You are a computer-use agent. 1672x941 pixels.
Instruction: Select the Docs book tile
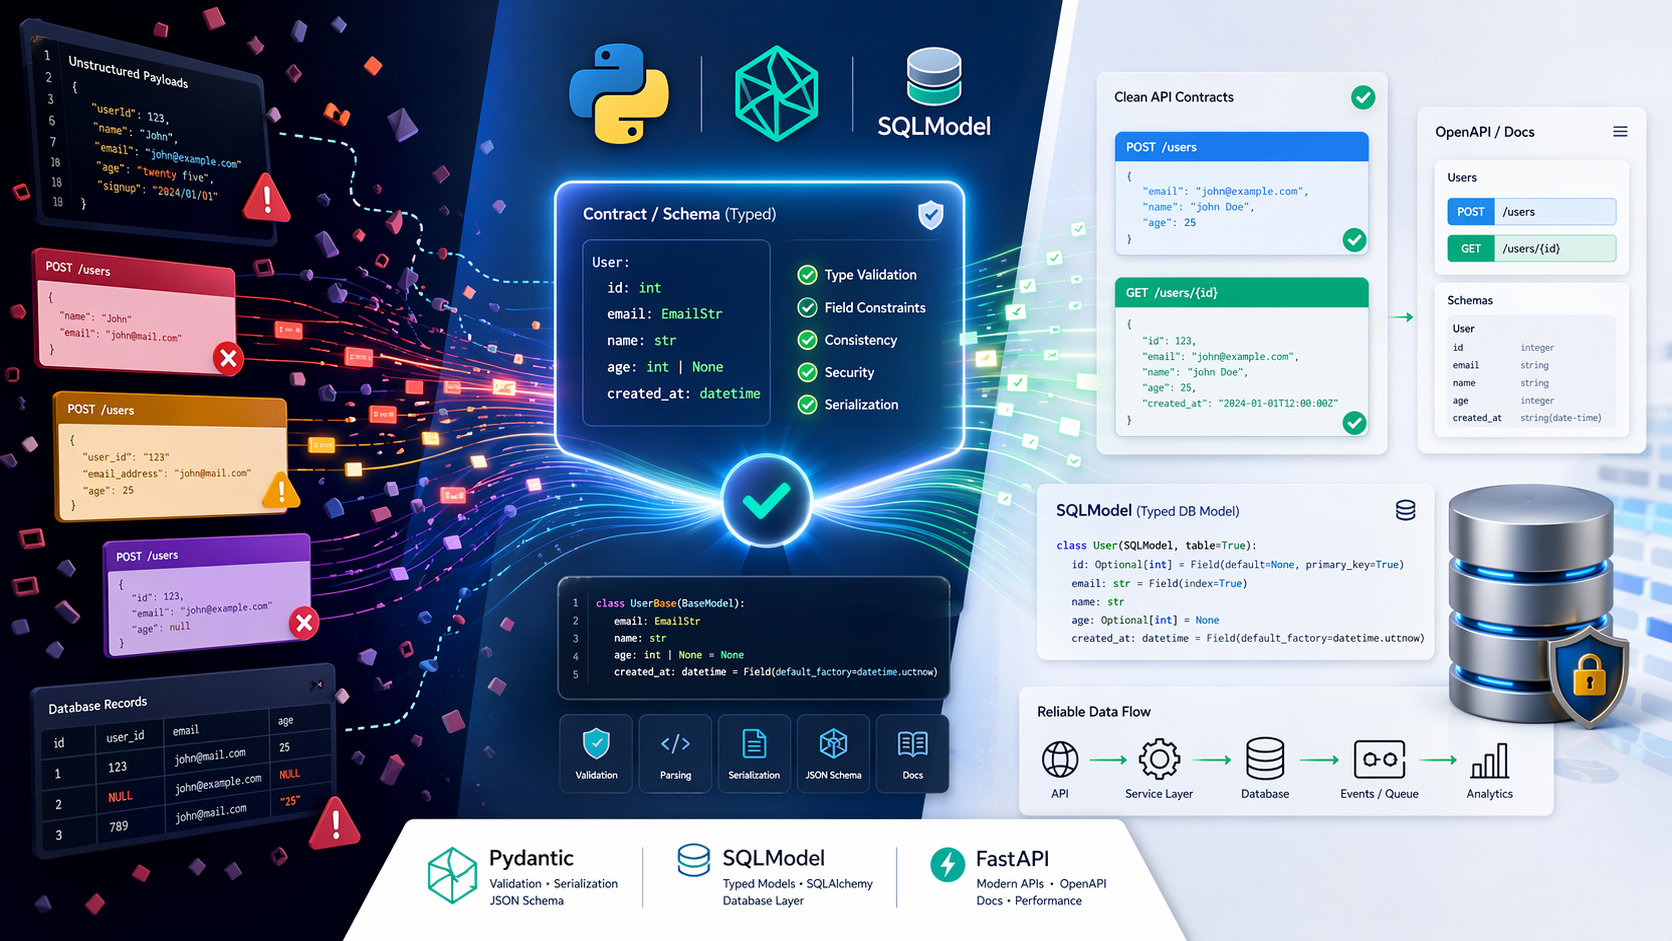coord(912,753)
